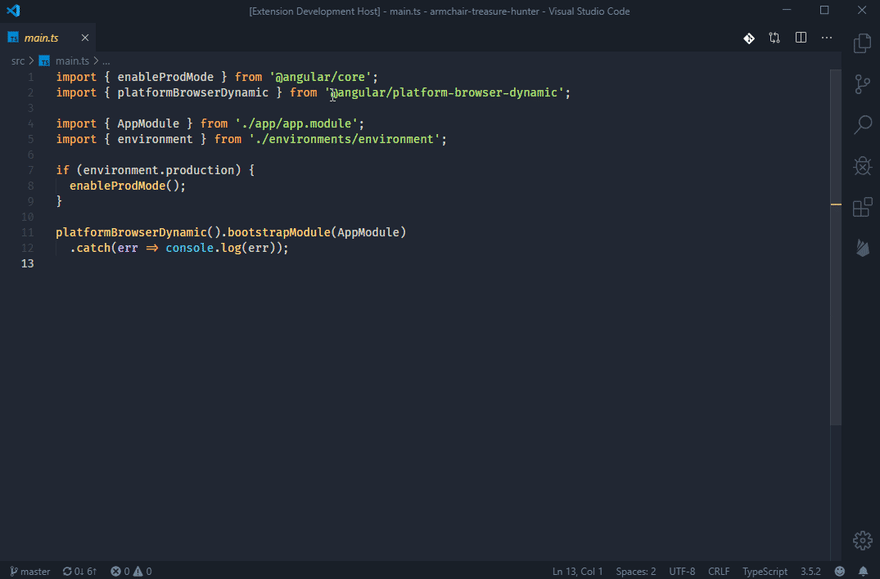Open the Search view
This screenshot has width=880, height=579.
[862, 125]
